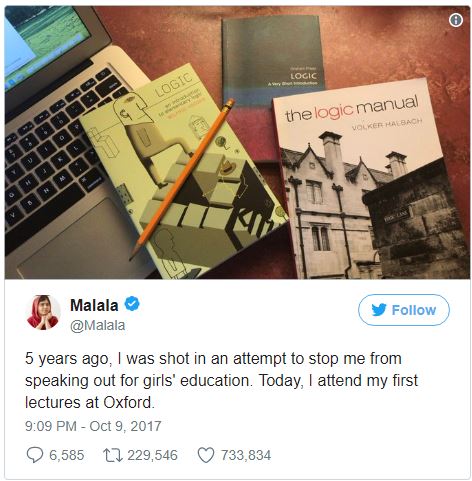Image resolution: width=472 pixels, height=481 pixels.
Task: Click the blue verified badge next to Malala
Action: pos(132,304)
